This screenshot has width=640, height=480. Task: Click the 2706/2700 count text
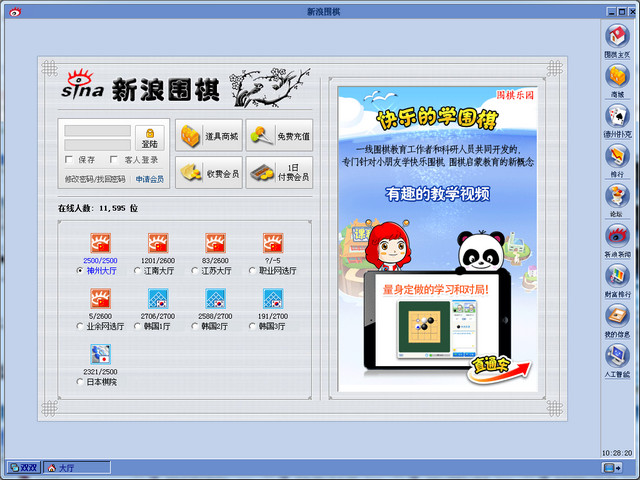click(158, 316)
